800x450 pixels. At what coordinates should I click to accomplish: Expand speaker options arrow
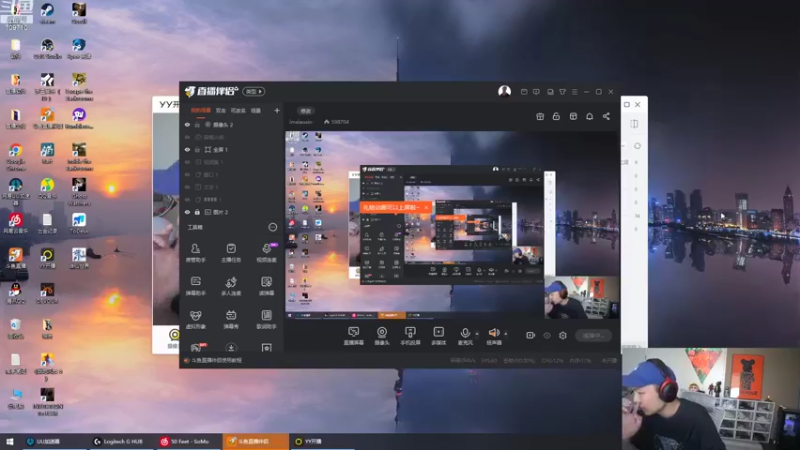point(506,334)
